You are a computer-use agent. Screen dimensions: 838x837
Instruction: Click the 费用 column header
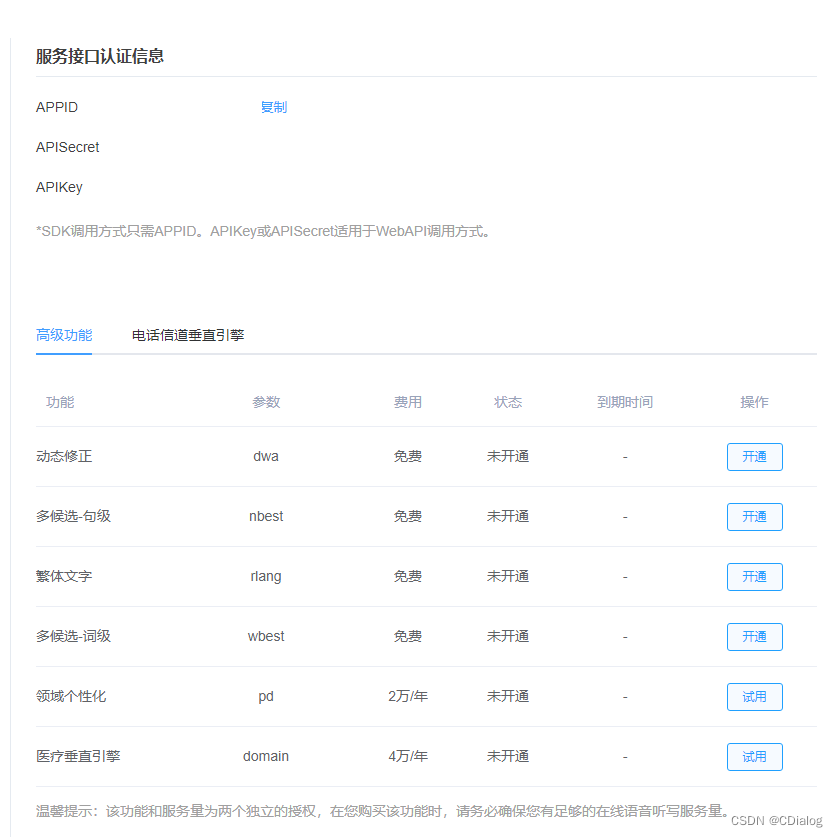408,402
